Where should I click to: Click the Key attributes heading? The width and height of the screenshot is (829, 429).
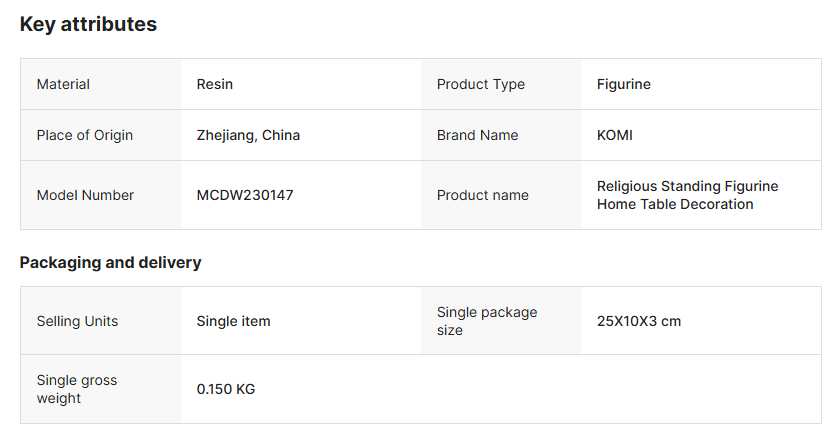[x=88, y=25]
